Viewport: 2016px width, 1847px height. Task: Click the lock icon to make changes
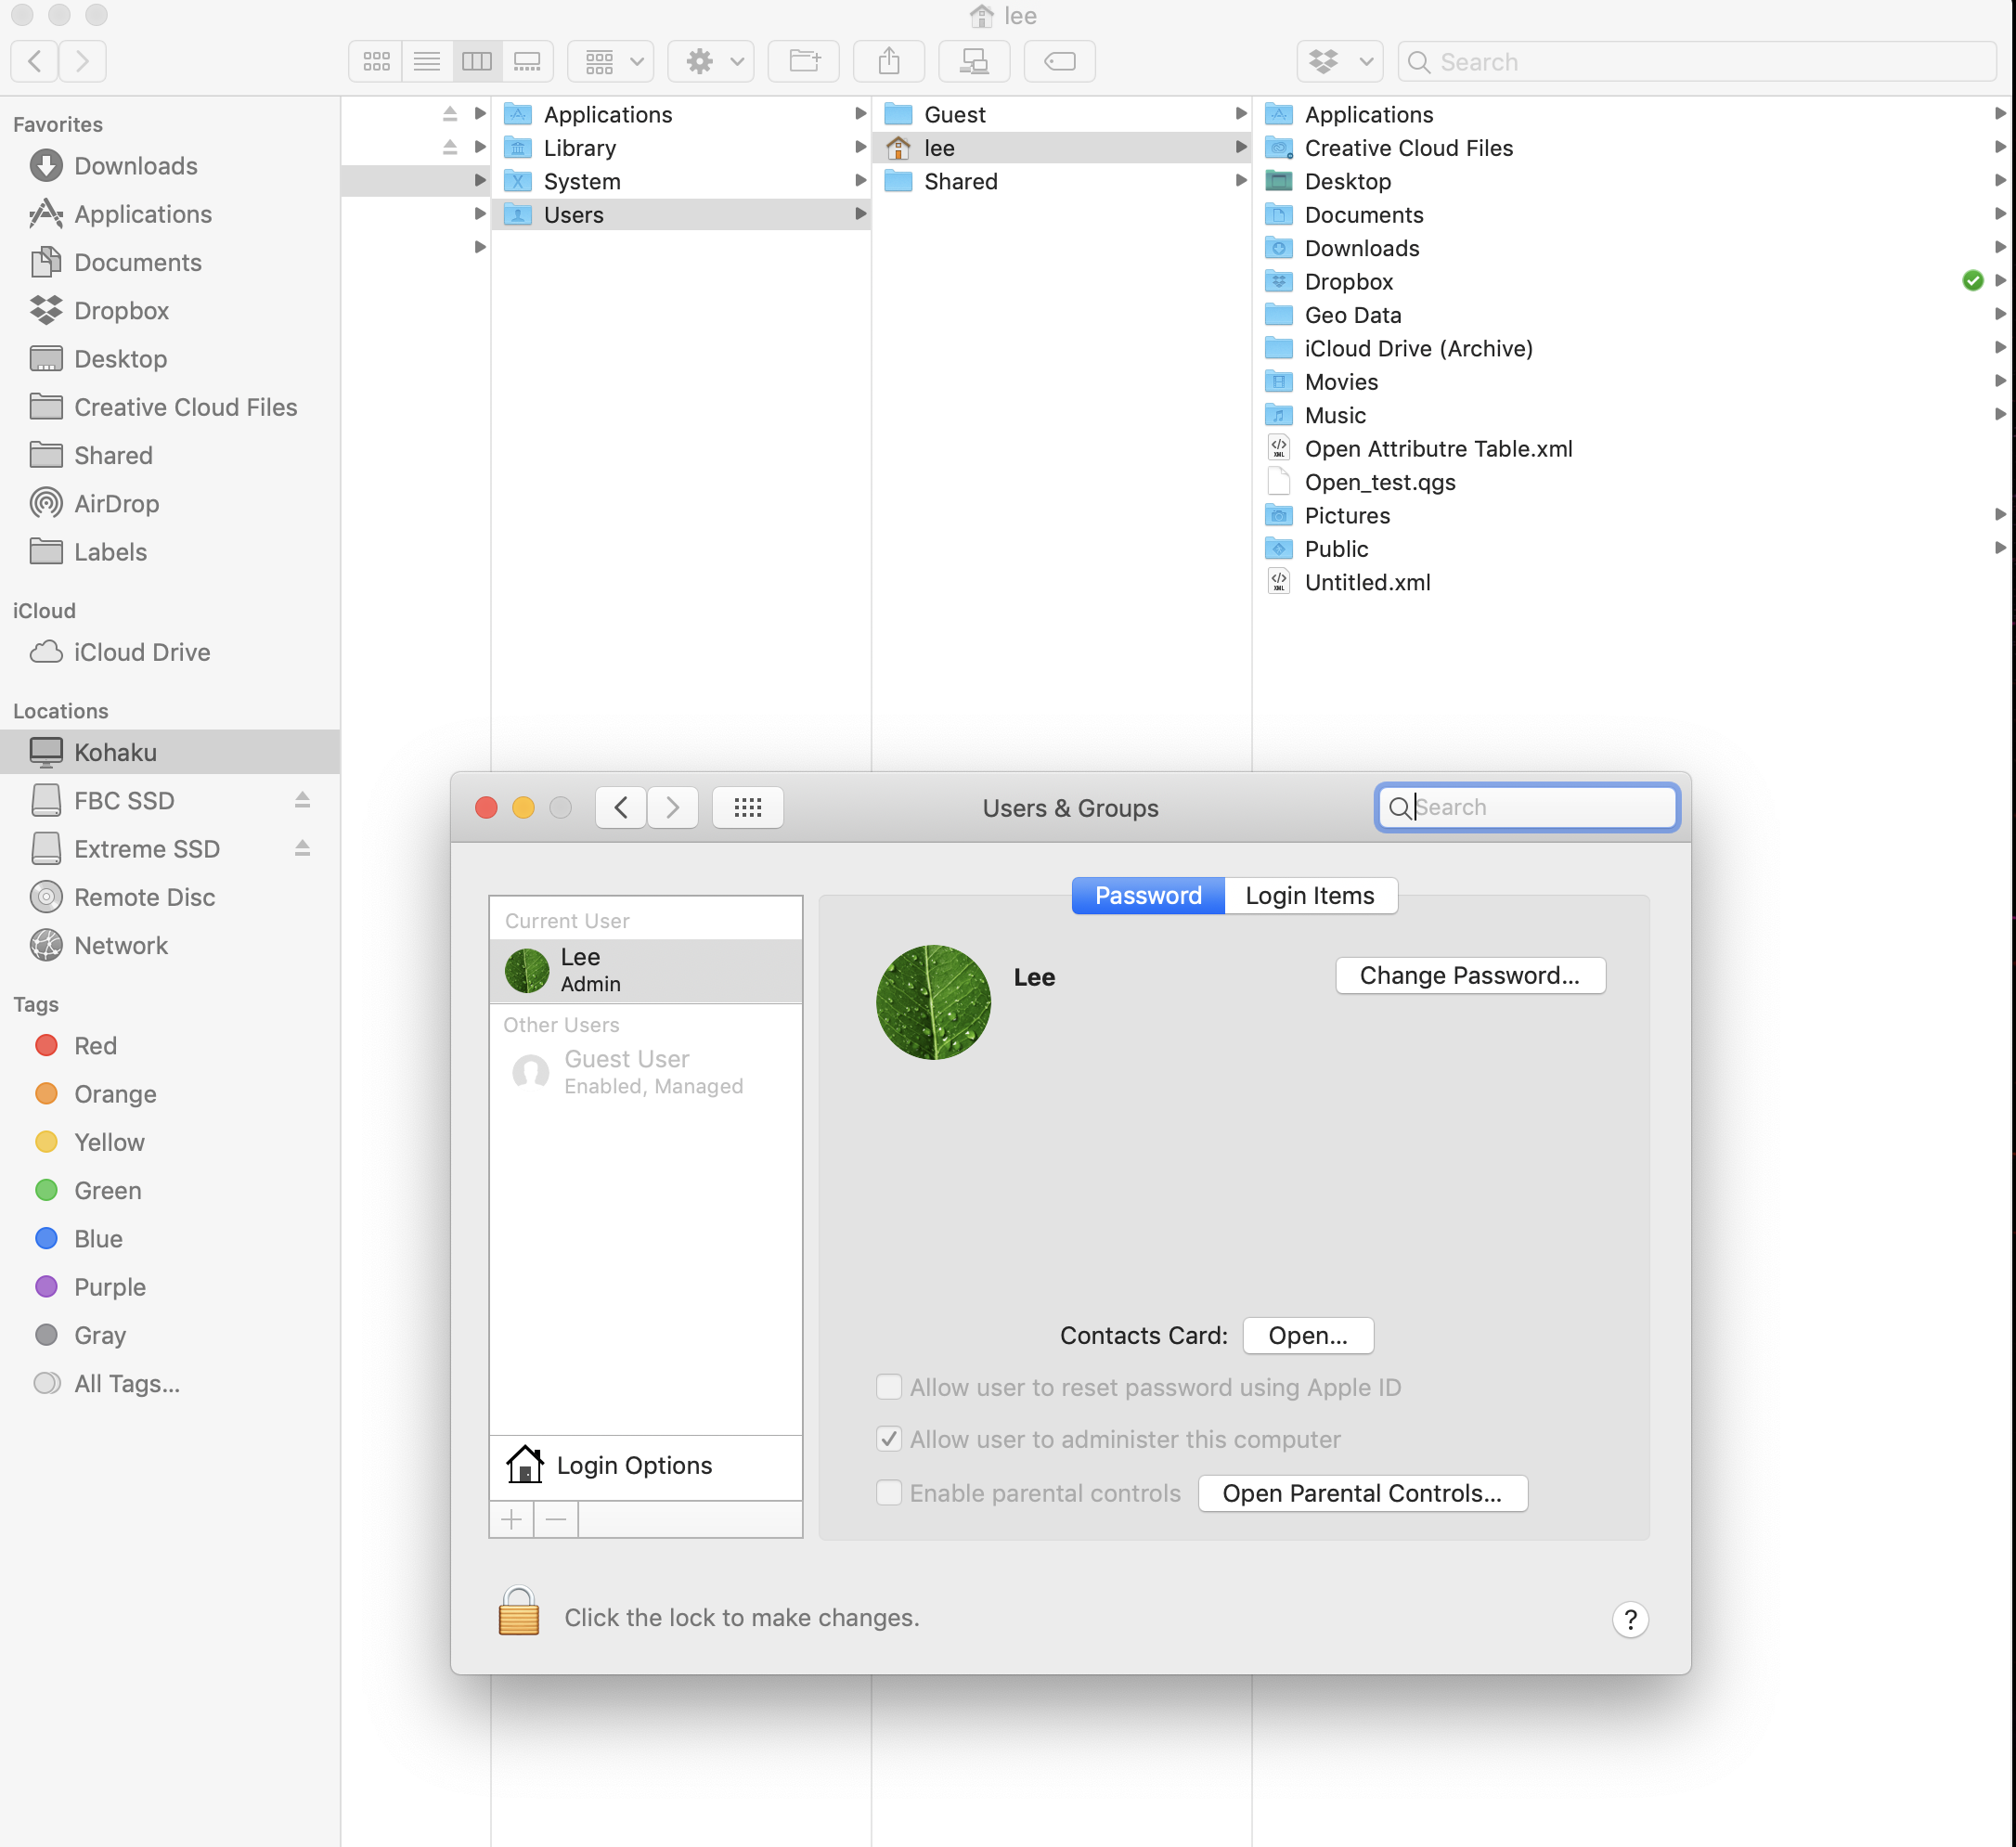518,1617
